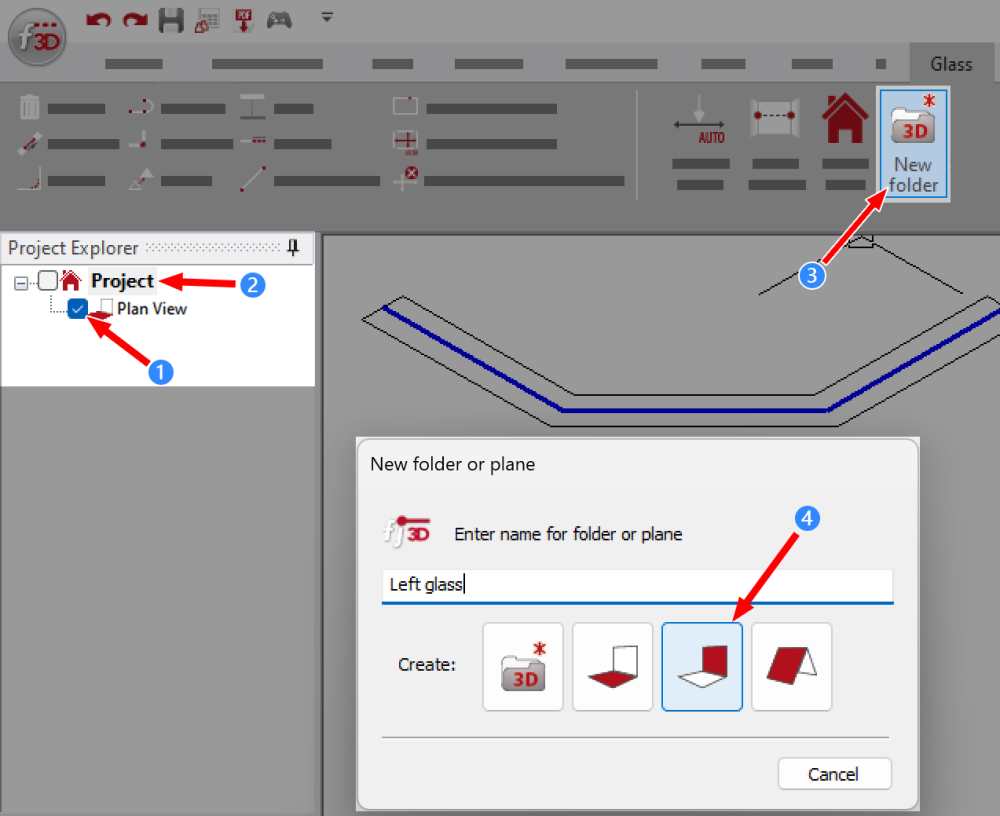The image size is (1000, 816).
Task: Choose the vertical plane option in the dialog
Action: (702, 667)
